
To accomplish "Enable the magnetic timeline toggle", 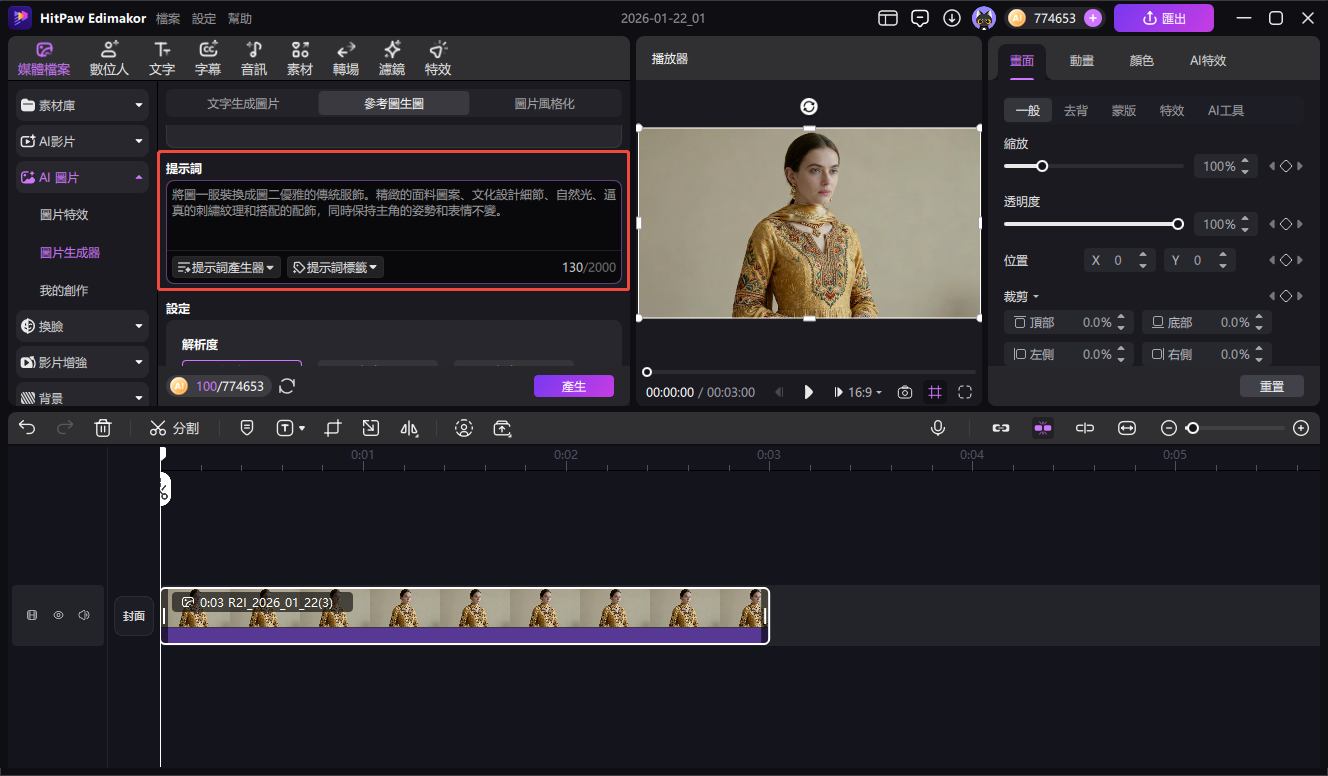I will click(1042, 427).
